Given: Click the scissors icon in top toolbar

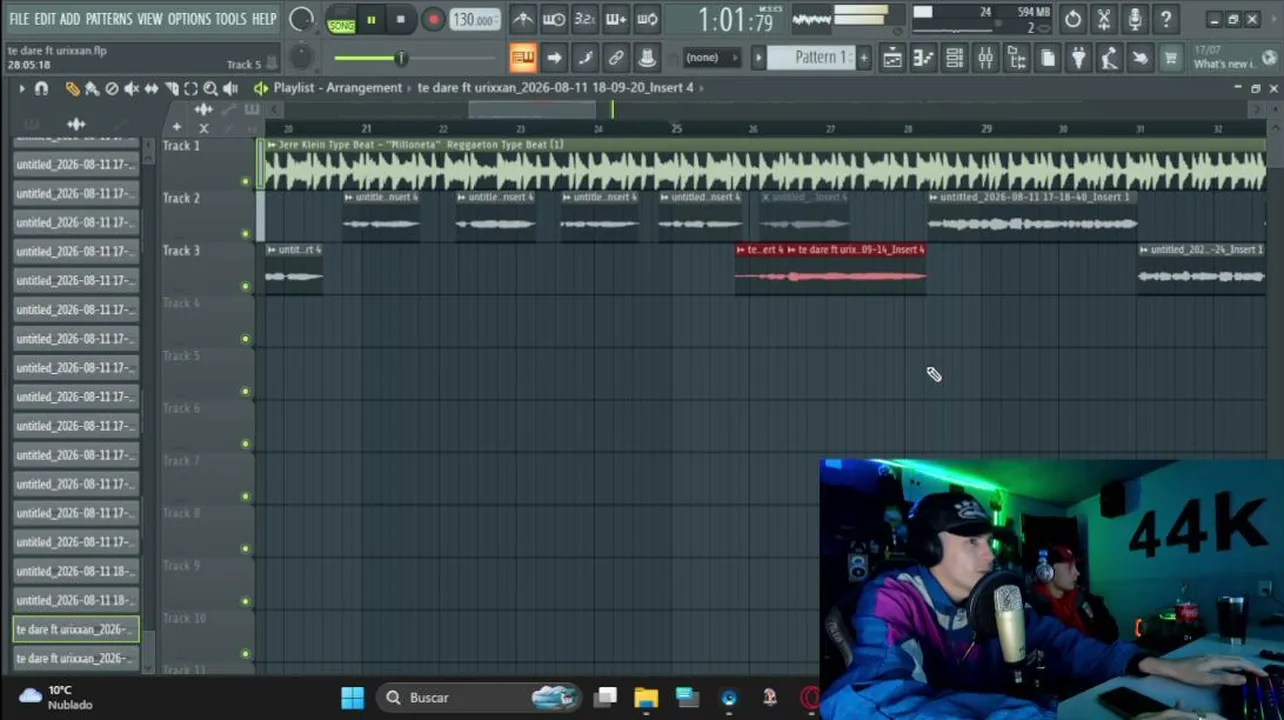Looking at the screenshot, I should click(x=1104, y=19).
